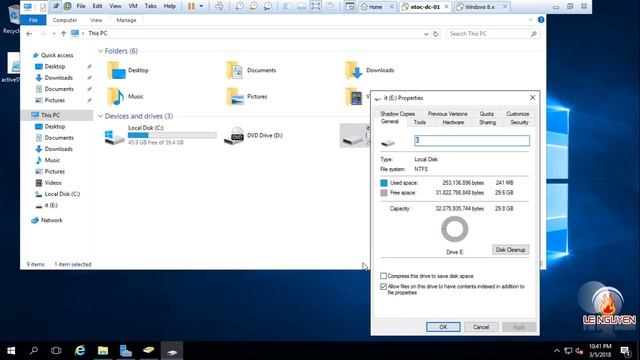Close the it (E:) Properties dialog
Screen dimensions: 640x360
click(532, 98)
